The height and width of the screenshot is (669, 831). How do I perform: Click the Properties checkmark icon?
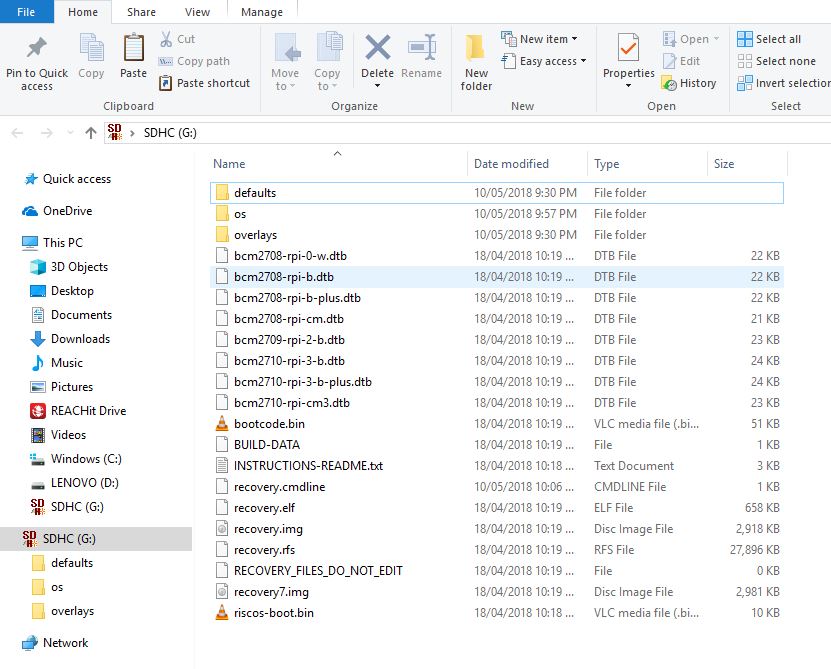(x=629, y=48)
